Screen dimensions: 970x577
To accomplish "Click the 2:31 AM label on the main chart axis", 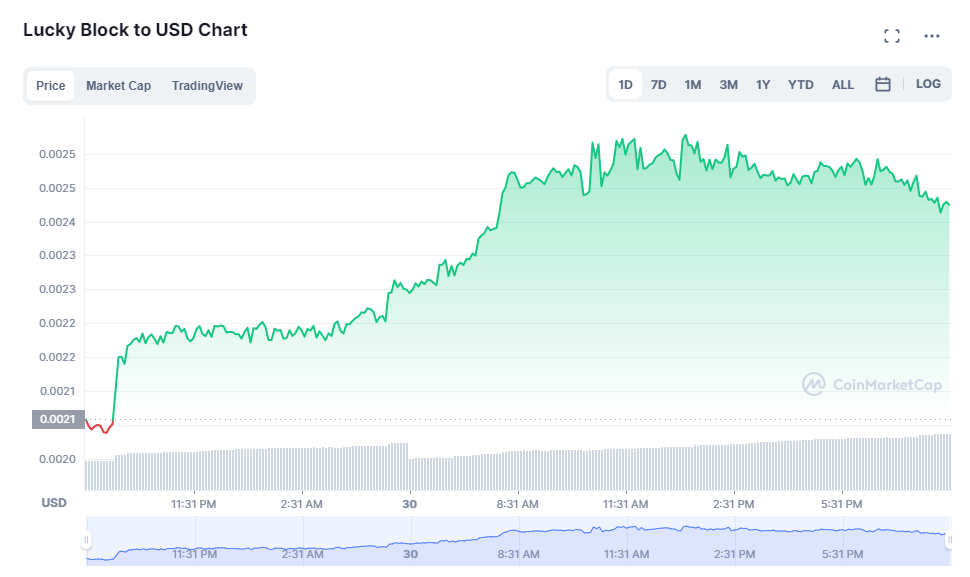I will 301,504.
